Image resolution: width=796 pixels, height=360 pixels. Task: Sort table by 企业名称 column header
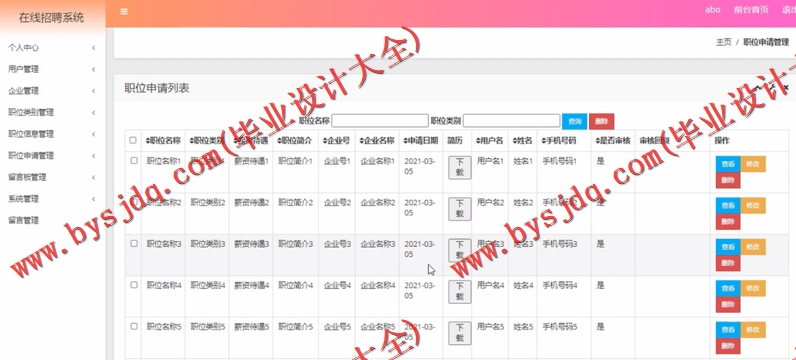point(377,140)
